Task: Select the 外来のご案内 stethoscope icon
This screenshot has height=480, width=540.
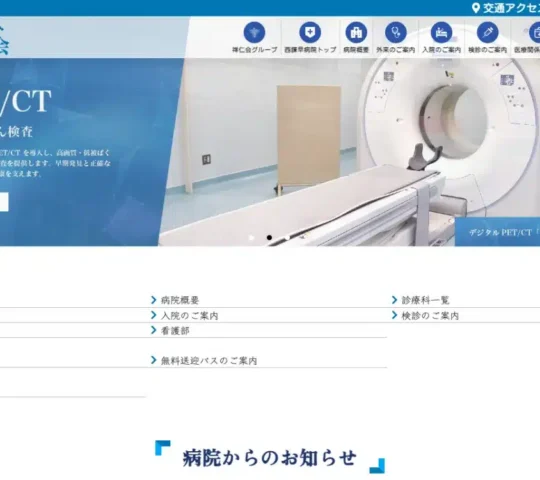Action: point(396,32)
